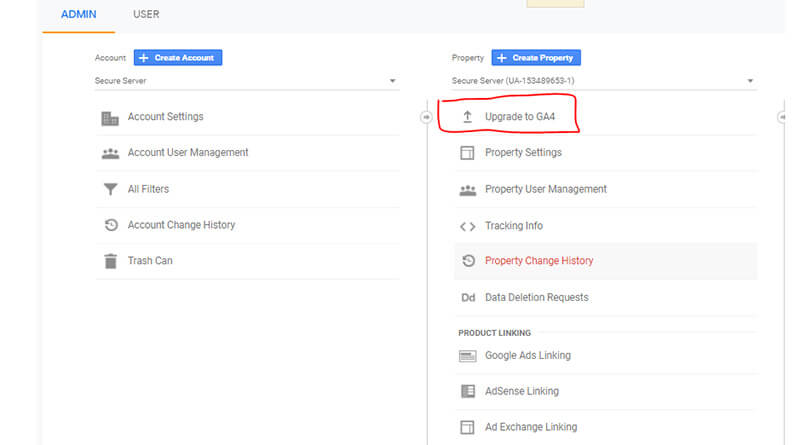800x445 pixels.
Task: Click the Trash Can bin icon
Action: (x=110, y=261)
